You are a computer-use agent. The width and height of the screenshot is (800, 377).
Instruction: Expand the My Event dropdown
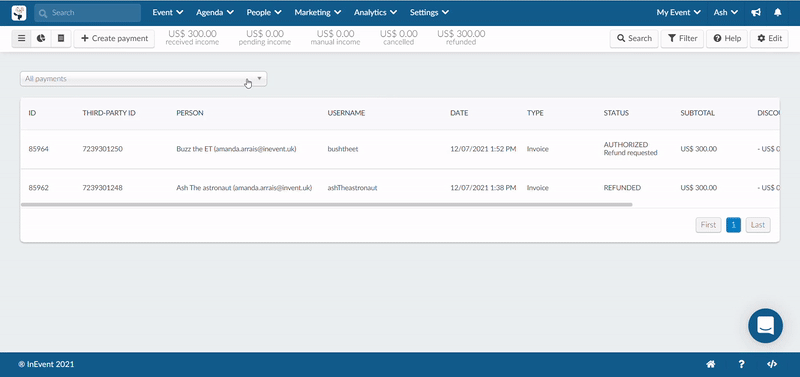coord(679,13)
